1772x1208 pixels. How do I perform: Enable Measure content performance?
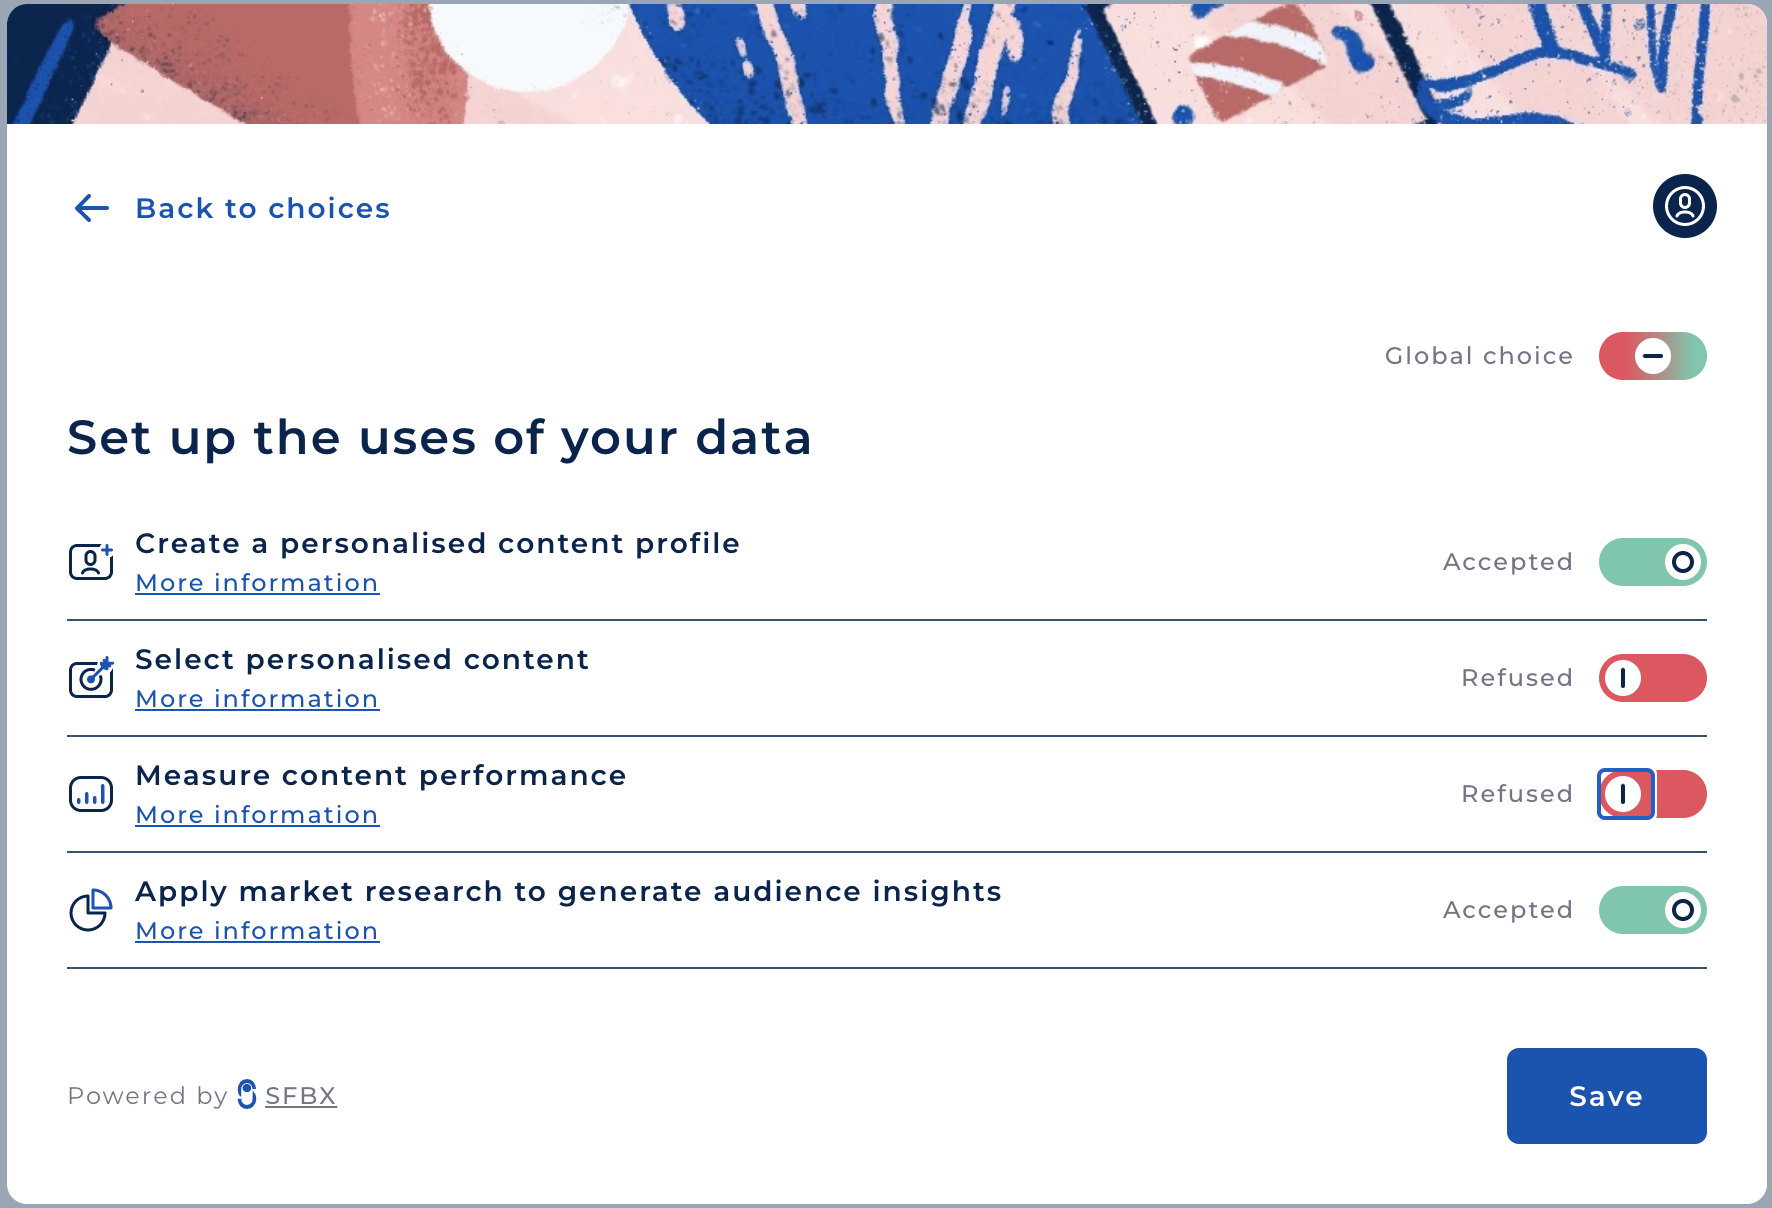click(1651, 794)
